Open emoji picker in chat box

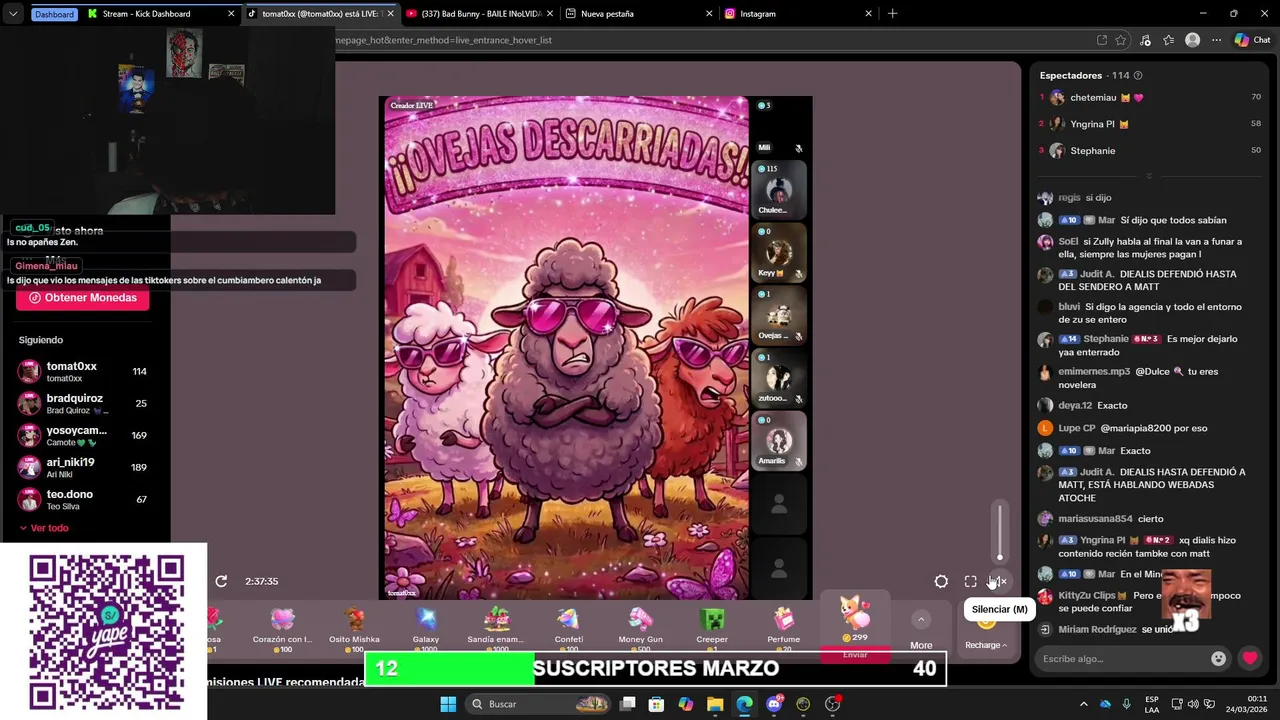click(x=1218, y=658)
